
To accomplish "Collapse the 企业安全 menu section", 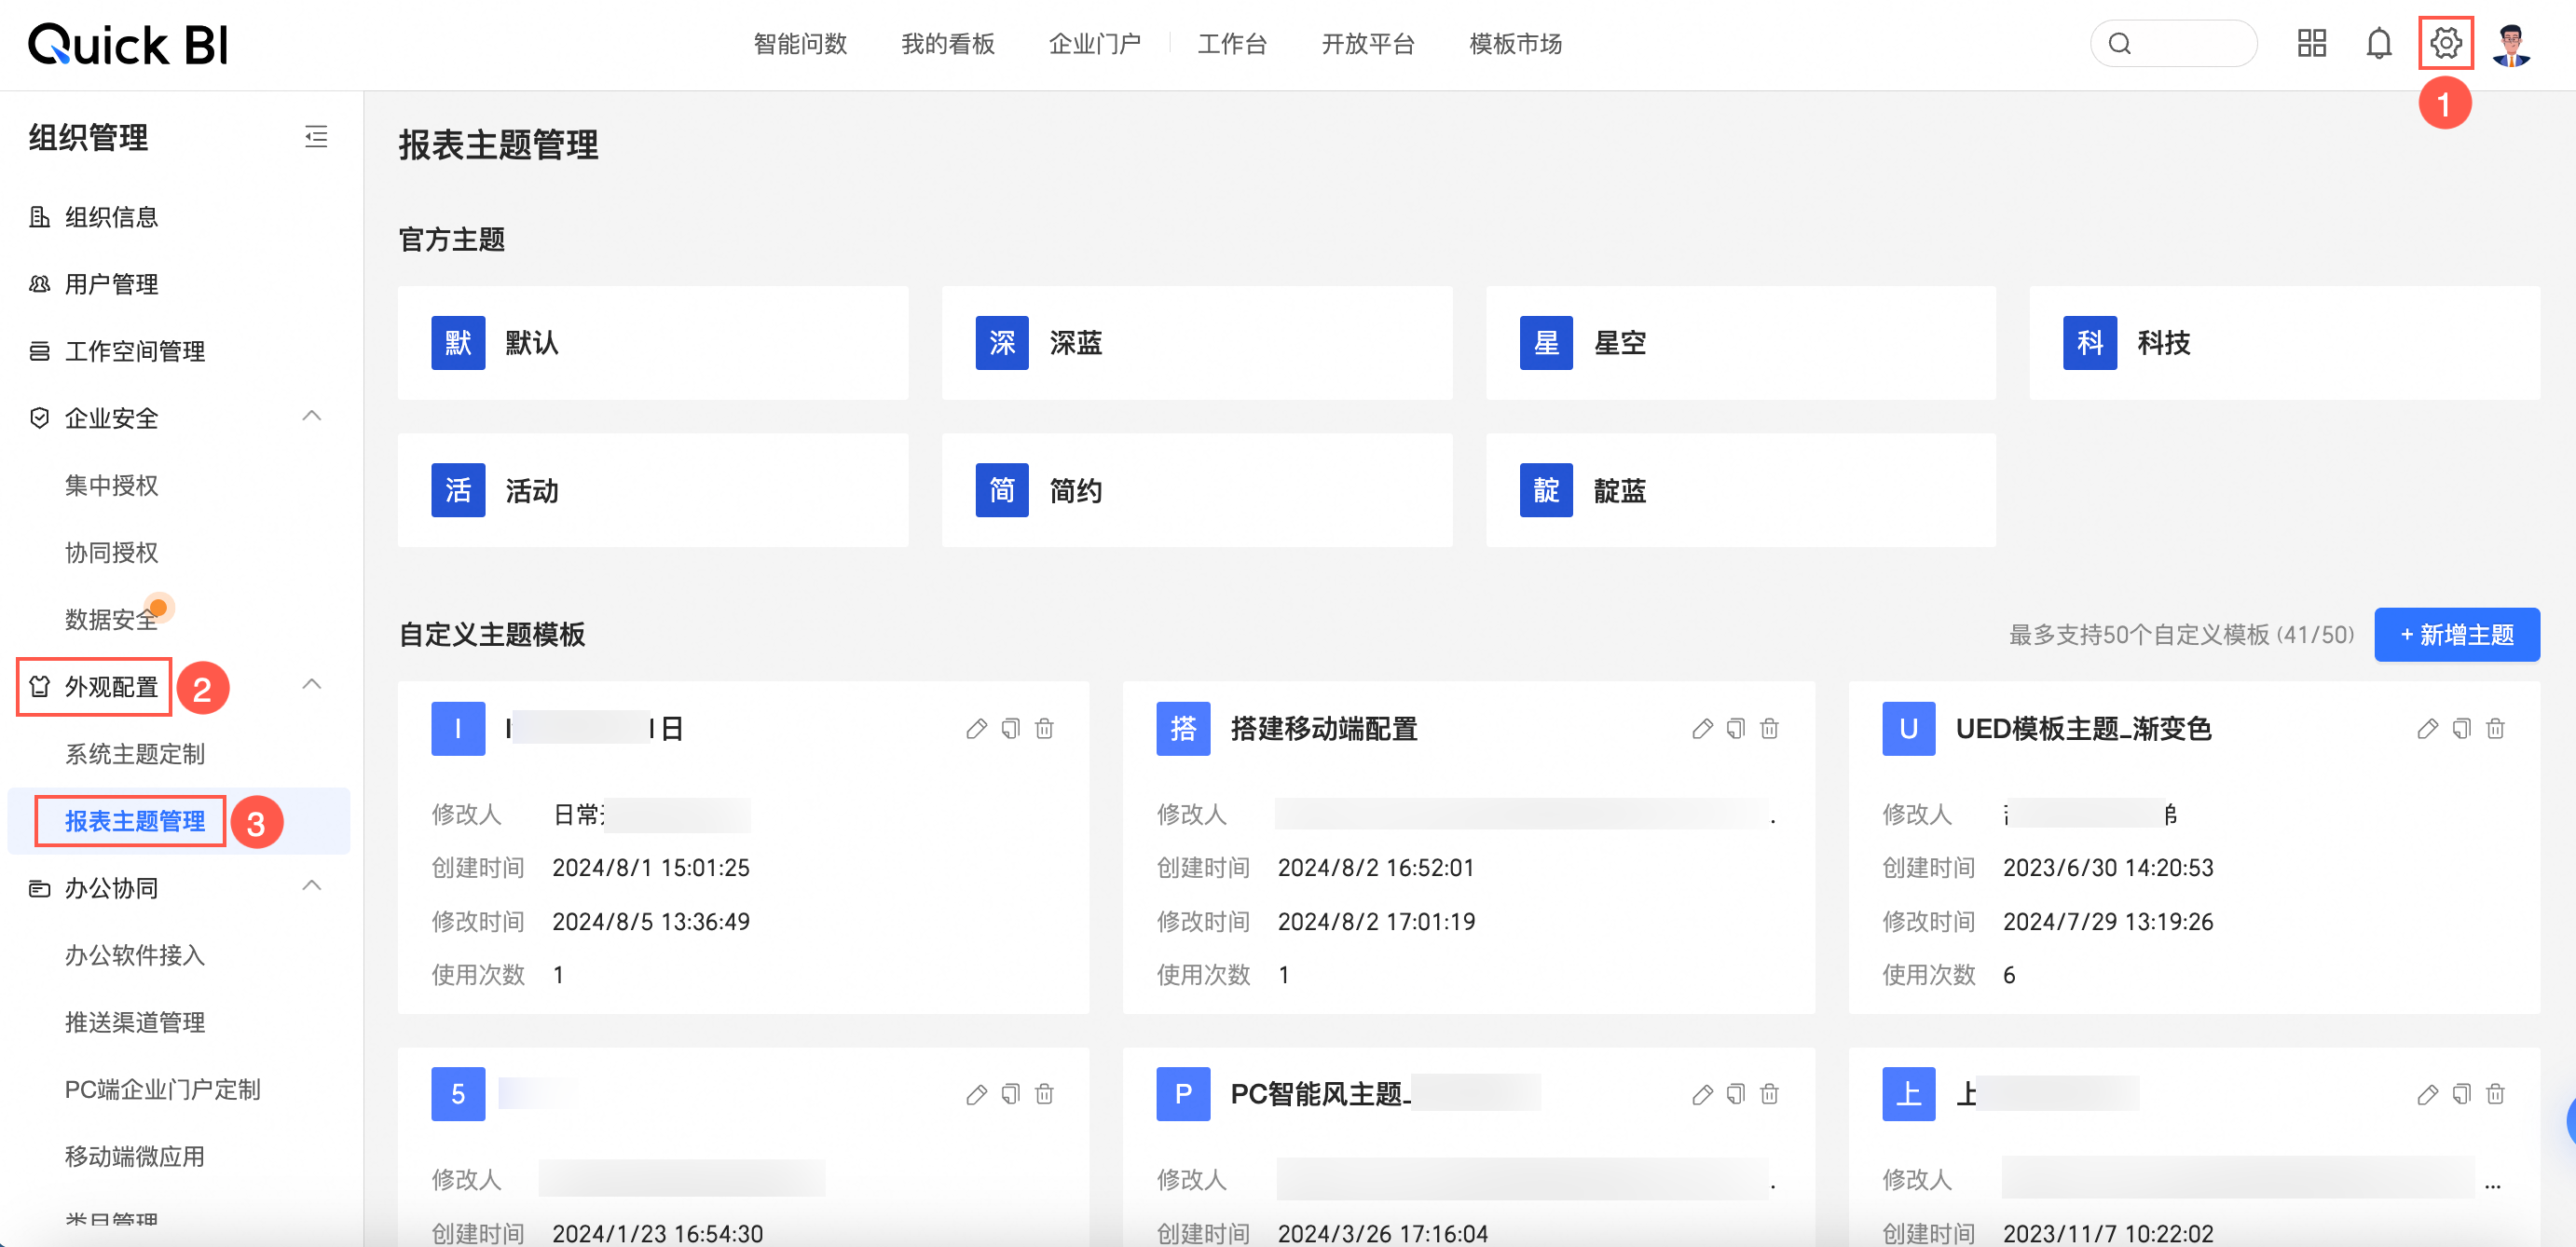I will (312, 416).
